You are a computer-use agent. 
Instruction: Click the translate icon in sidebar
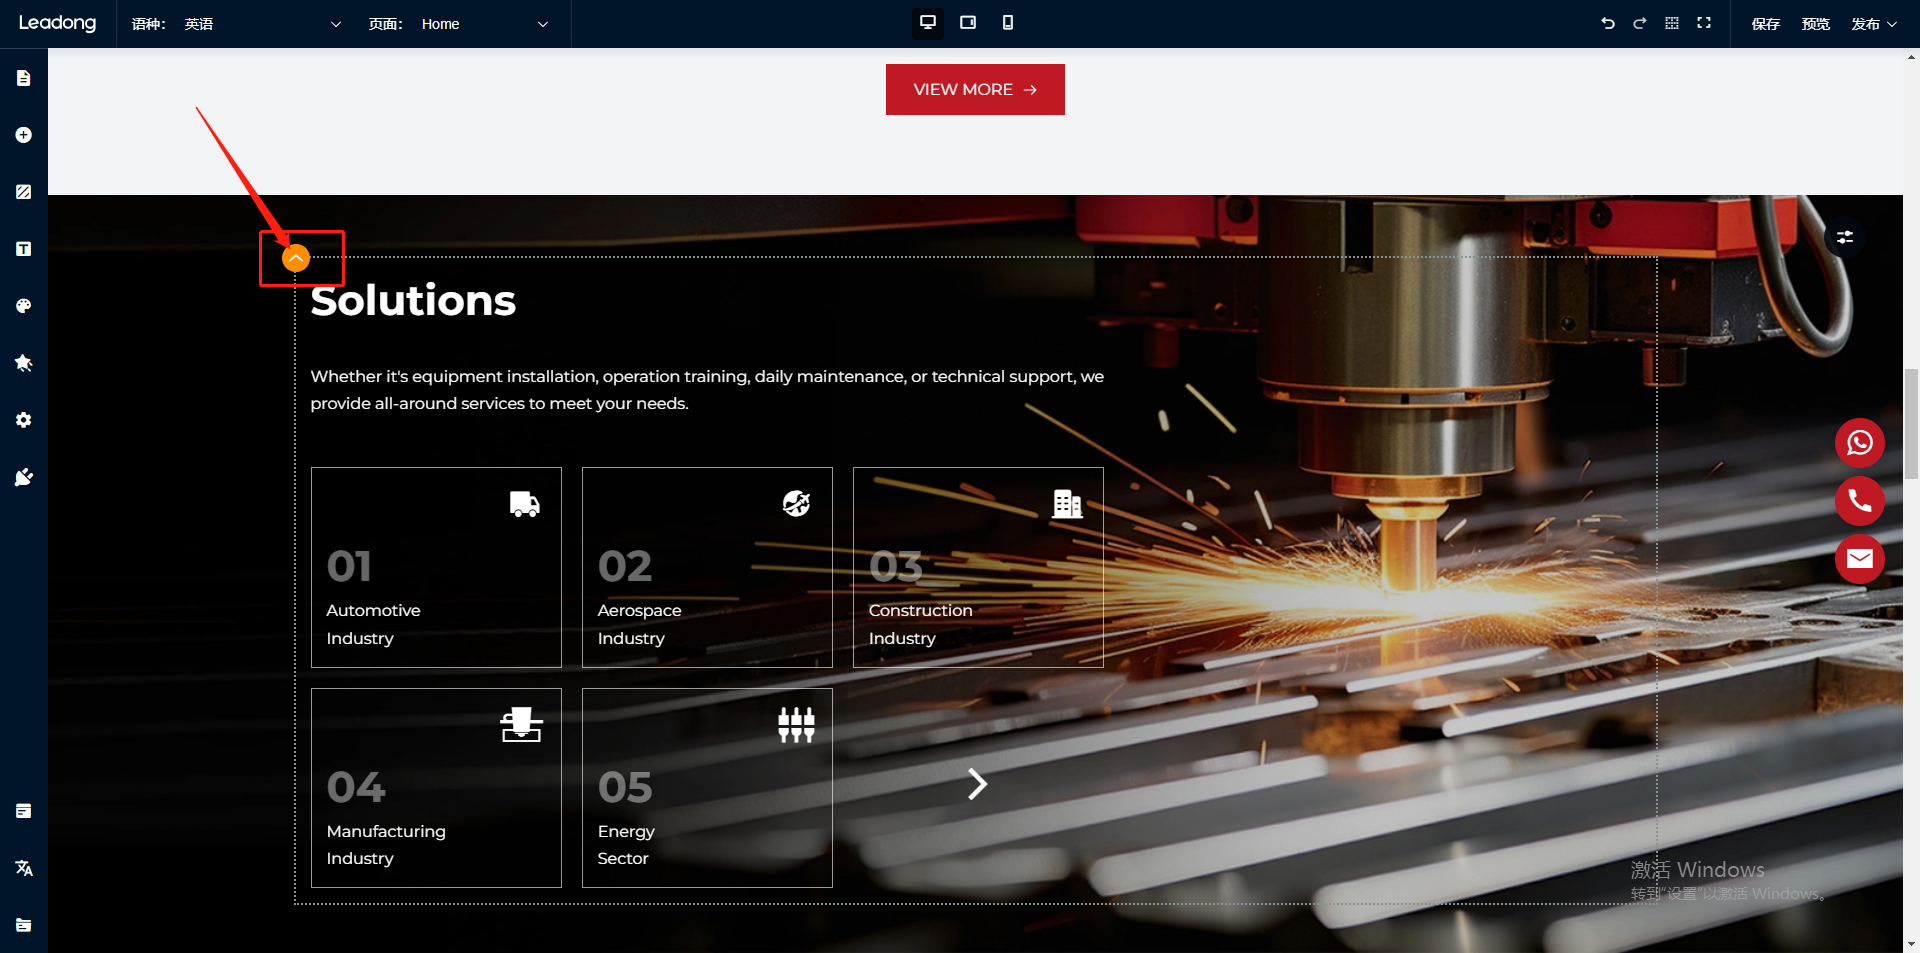click(24, 868)
